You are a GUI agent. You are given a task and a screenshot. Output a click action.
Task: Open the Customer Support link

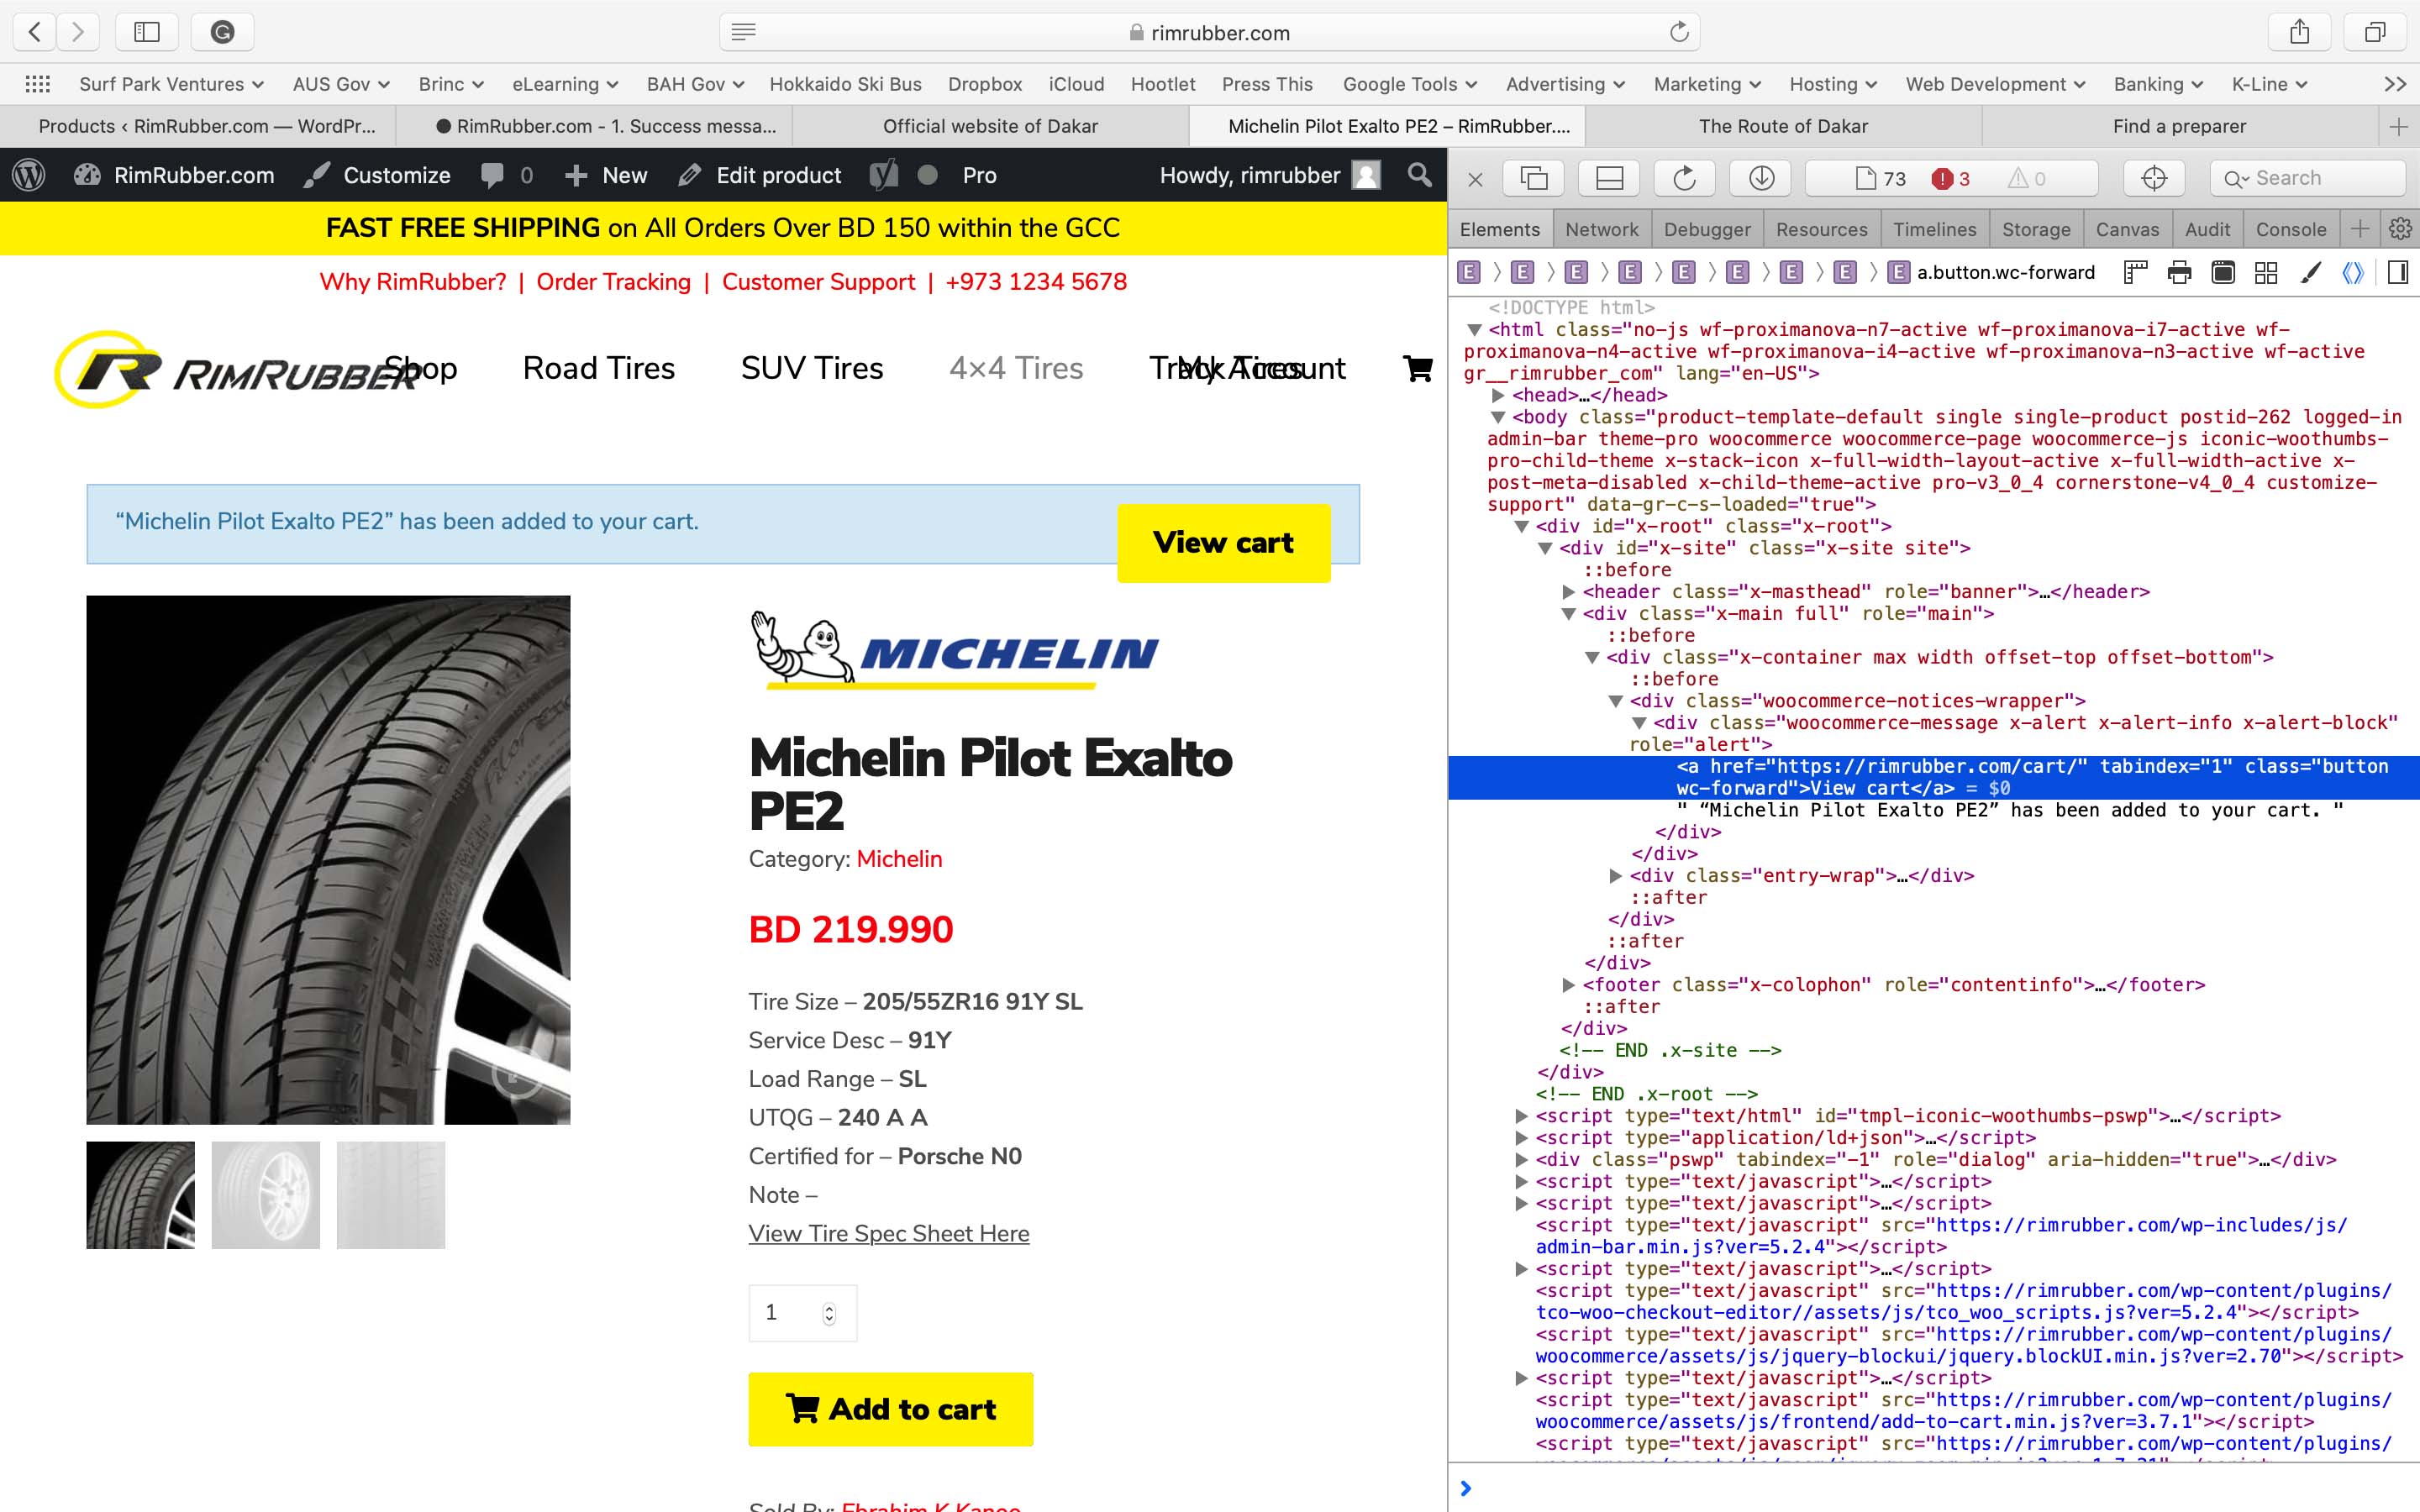point(818,282)
